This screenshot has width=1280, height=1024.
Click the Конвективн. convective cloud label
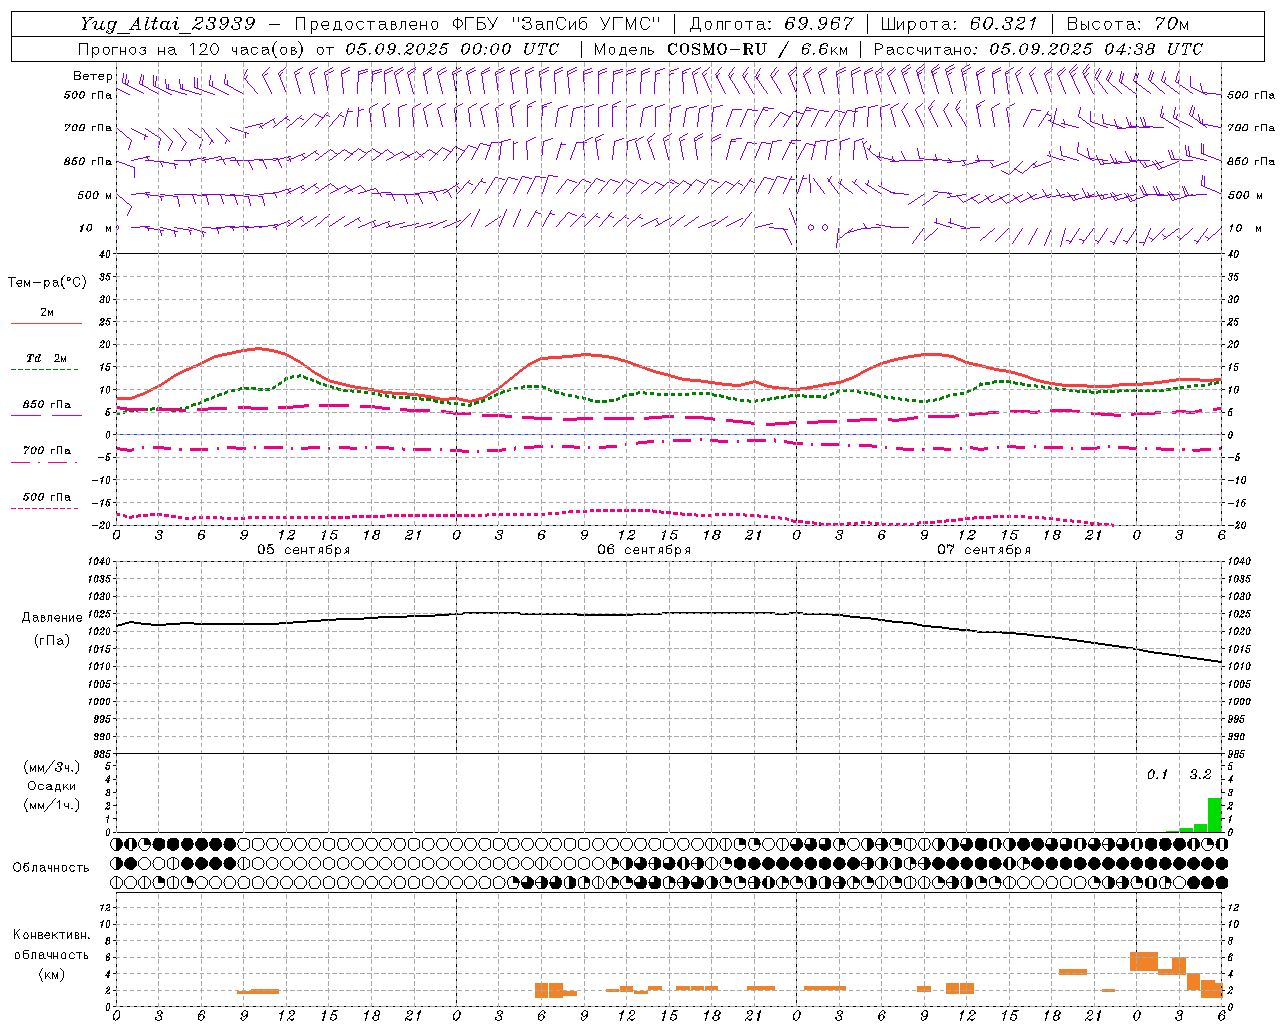pyautogui.click(x=51, y=935)
